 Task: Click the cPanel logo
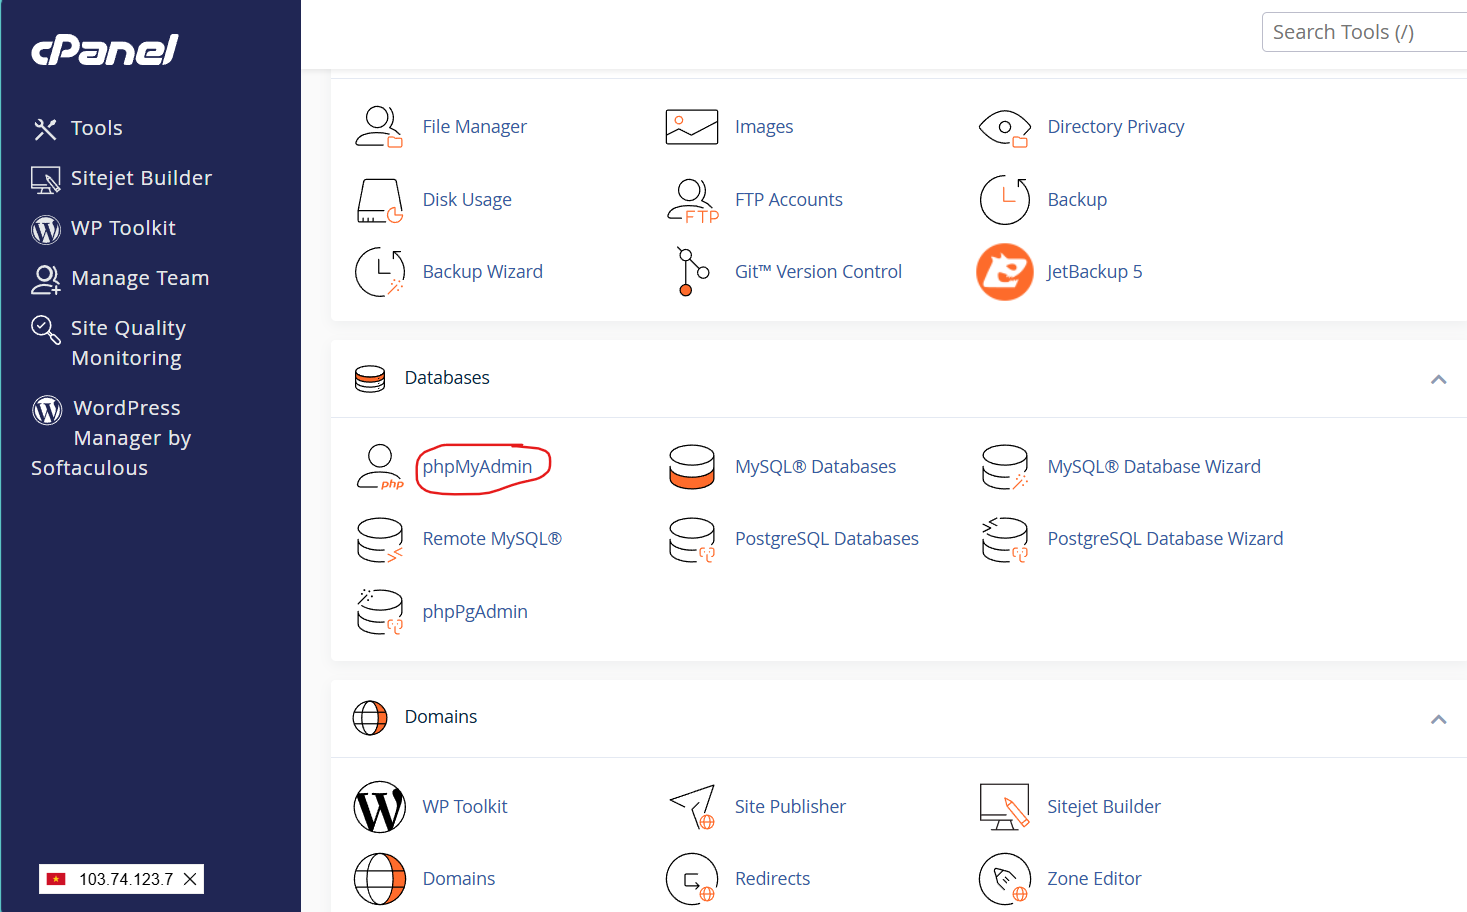point(105,50)
